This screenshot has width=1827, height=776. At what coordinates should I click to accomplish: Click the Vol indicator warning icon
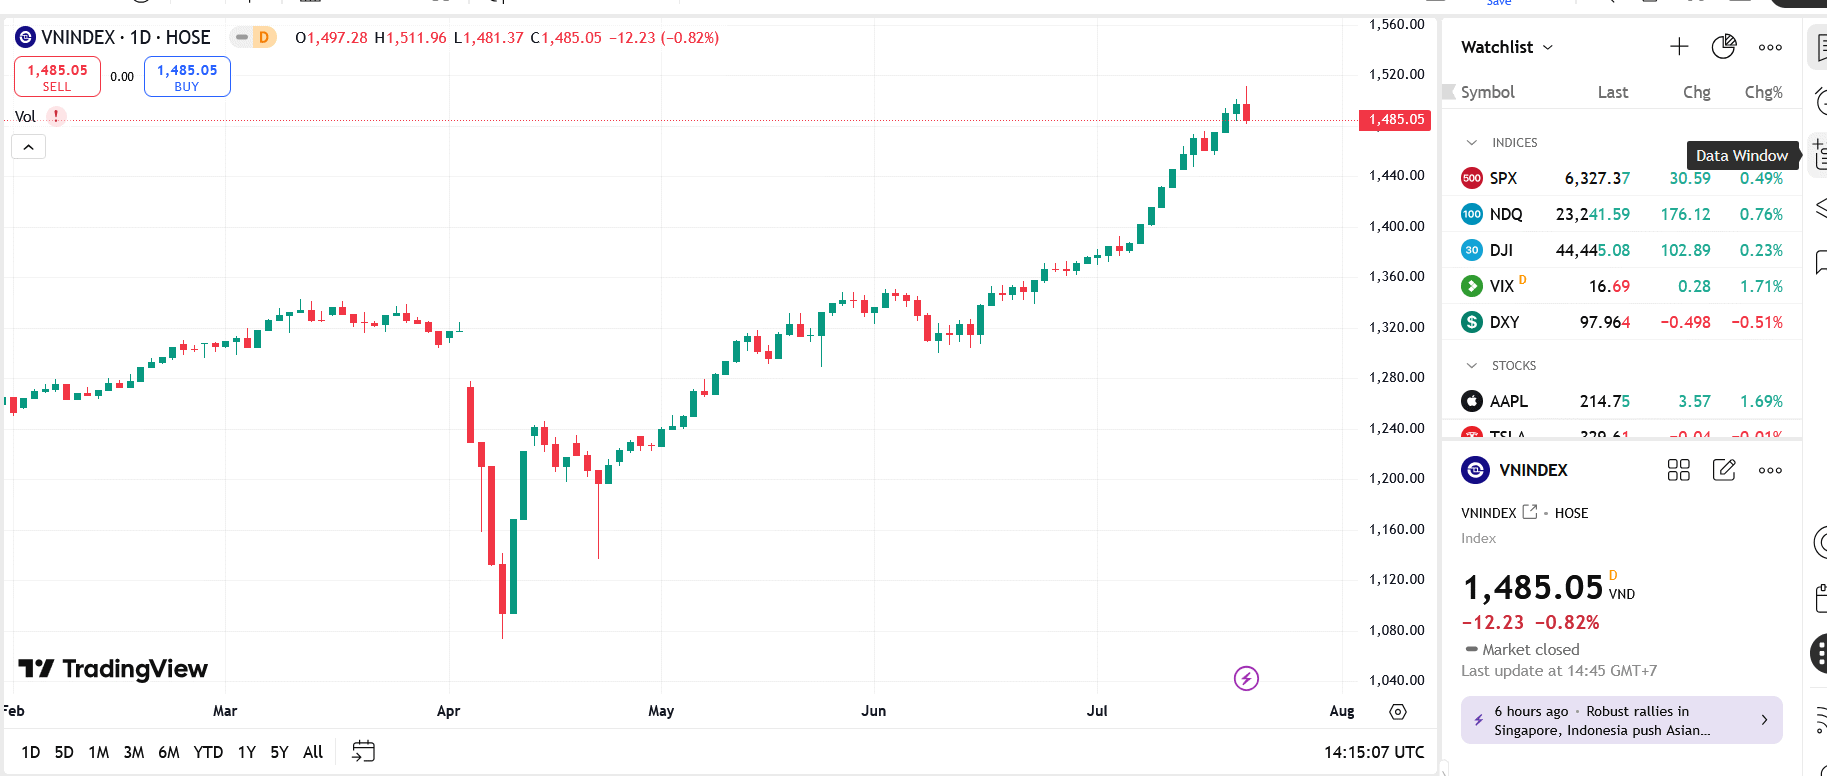coord(57,116)
